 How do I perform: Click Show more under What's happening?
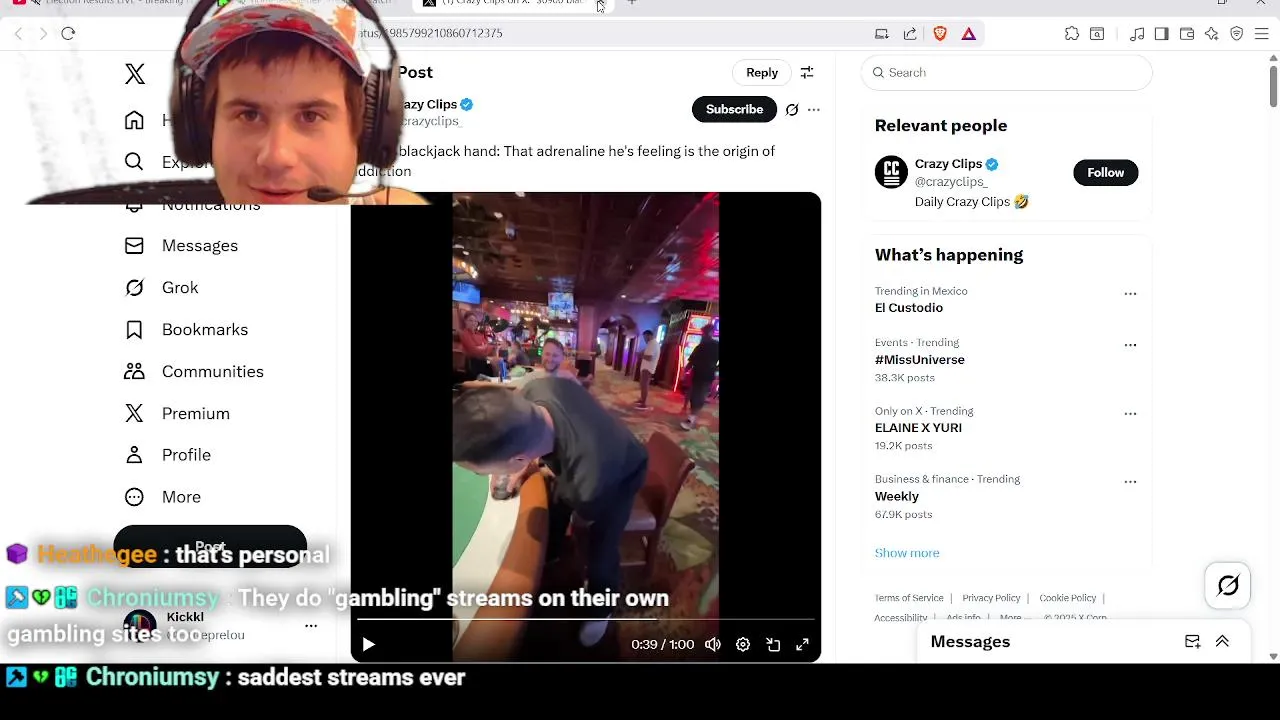coord(907,553)
